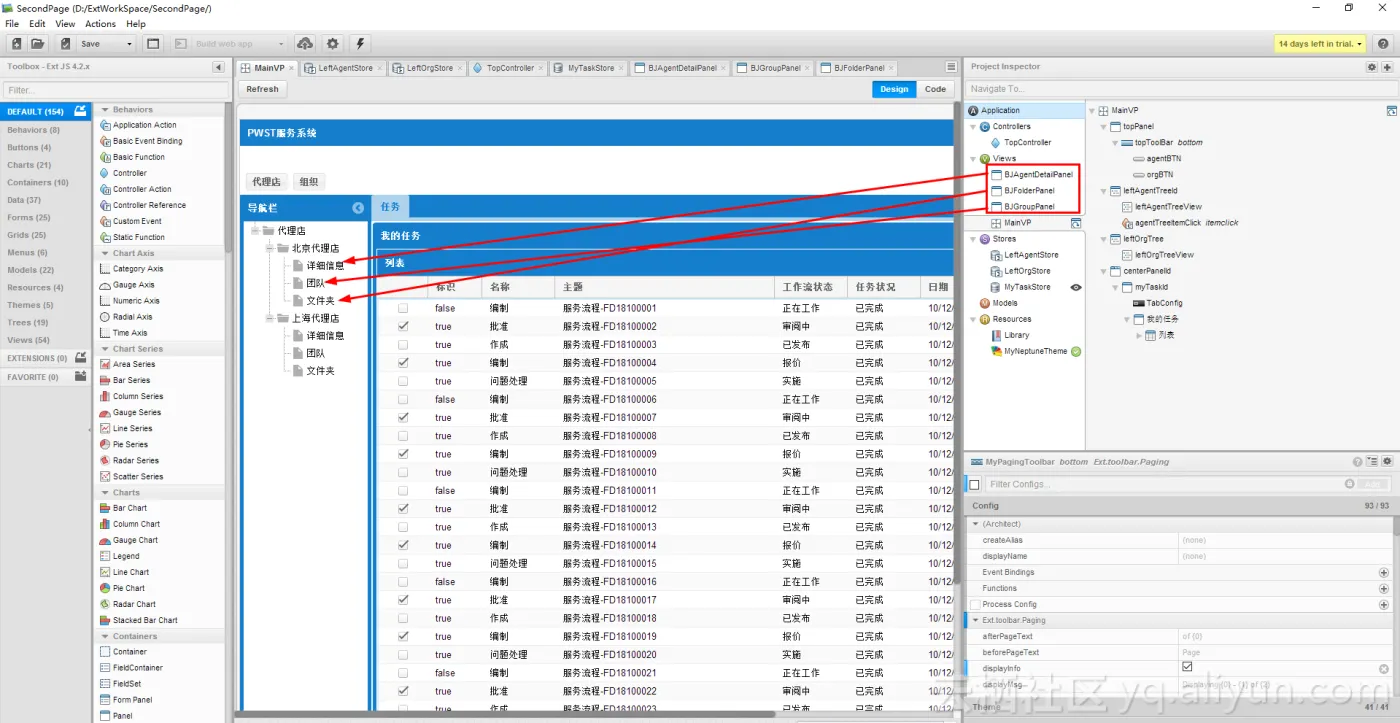Switch to the MyTaskStore tab
This screenshot has height=723, width=1400.
(590, 68)
